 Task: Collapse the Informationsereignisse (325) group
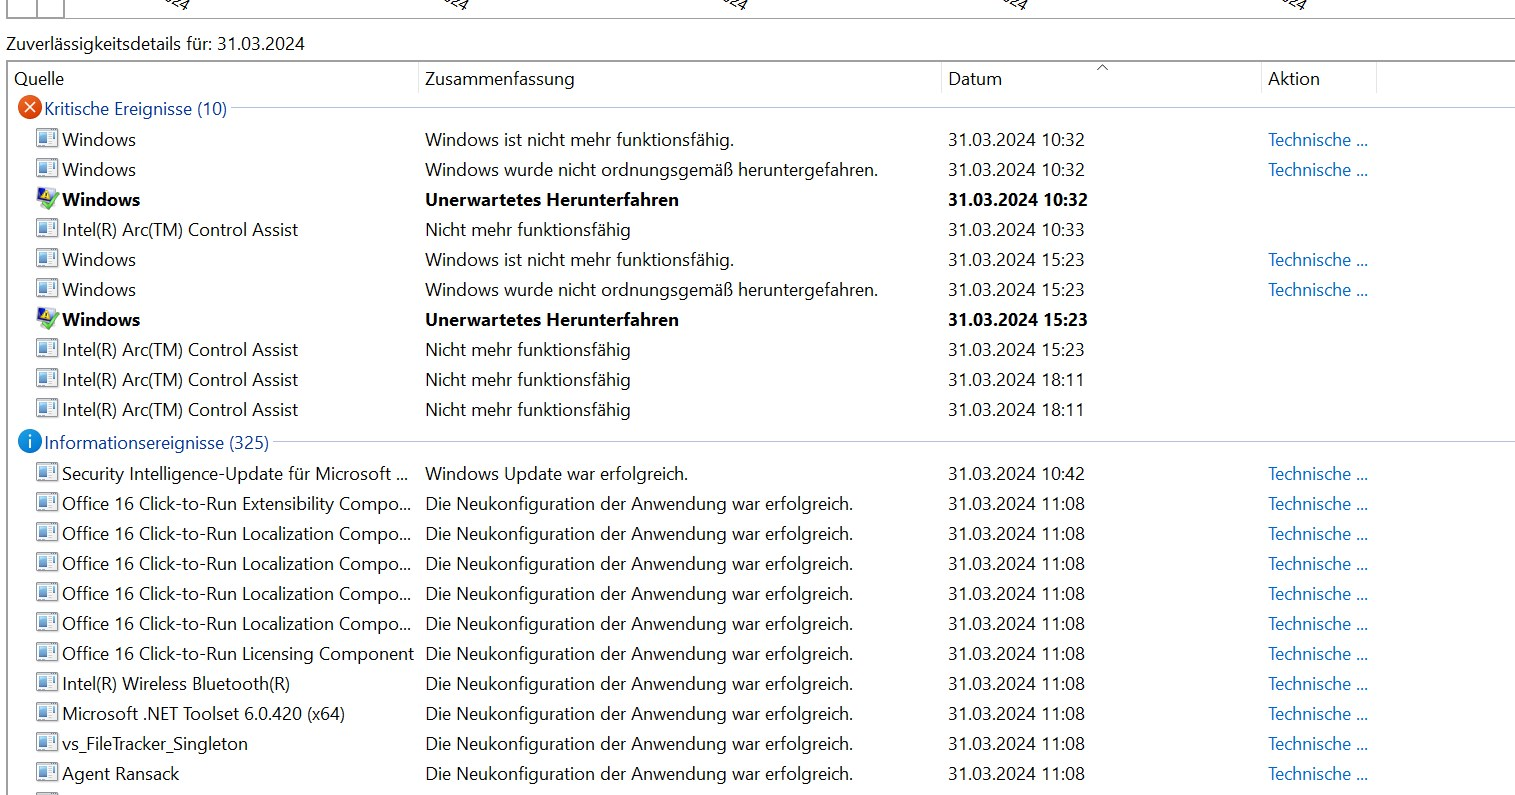[156, 443]
